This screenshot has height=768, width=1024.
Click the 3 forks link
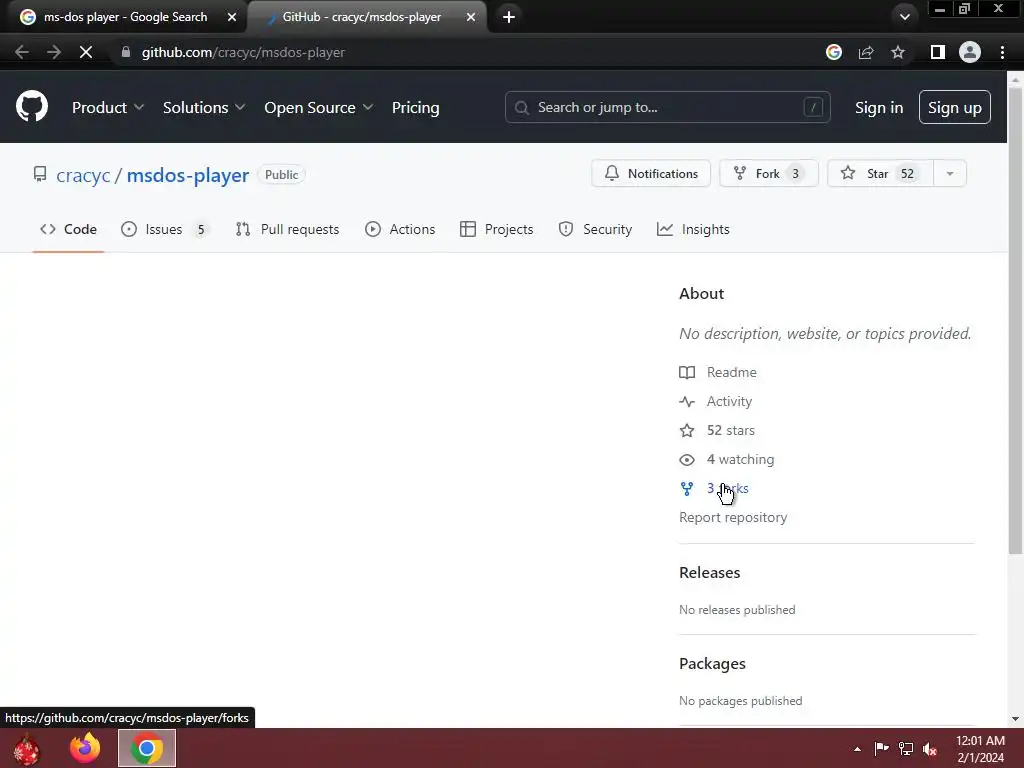point(728,488)
